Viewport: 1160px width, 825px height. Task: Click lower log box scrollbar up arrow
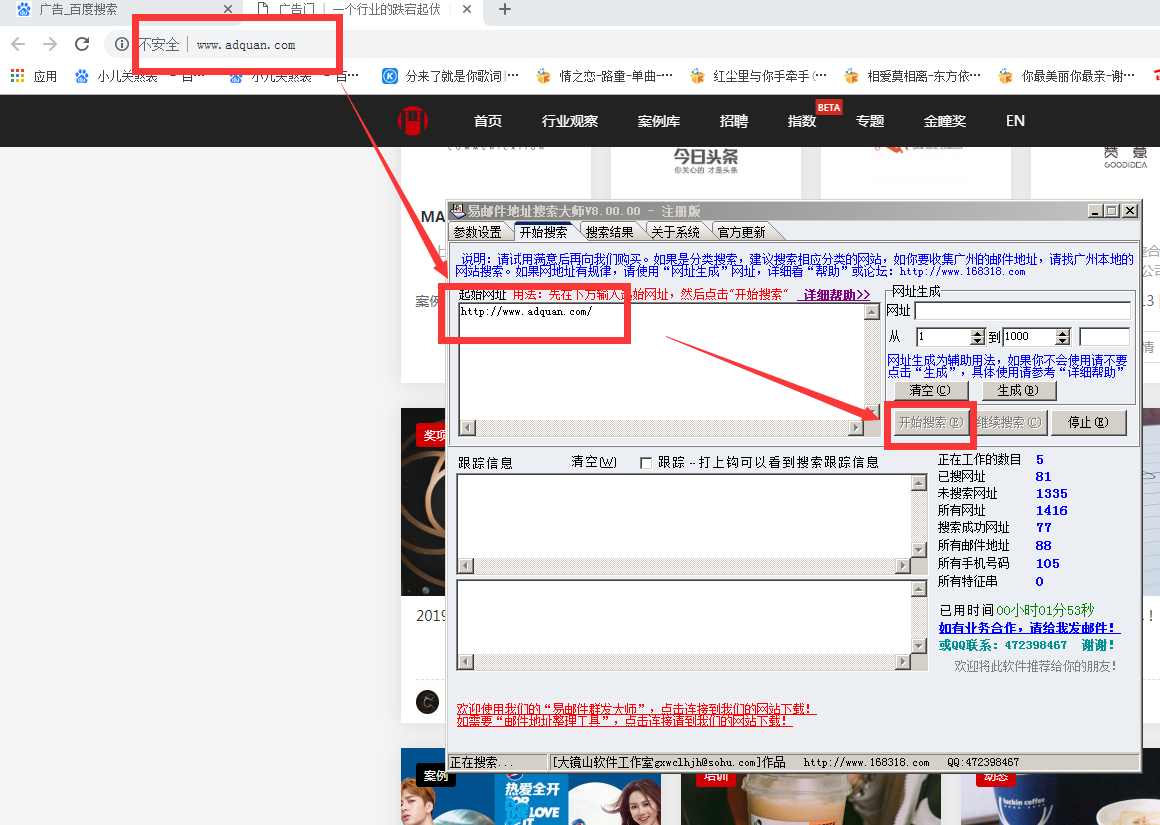919,589
